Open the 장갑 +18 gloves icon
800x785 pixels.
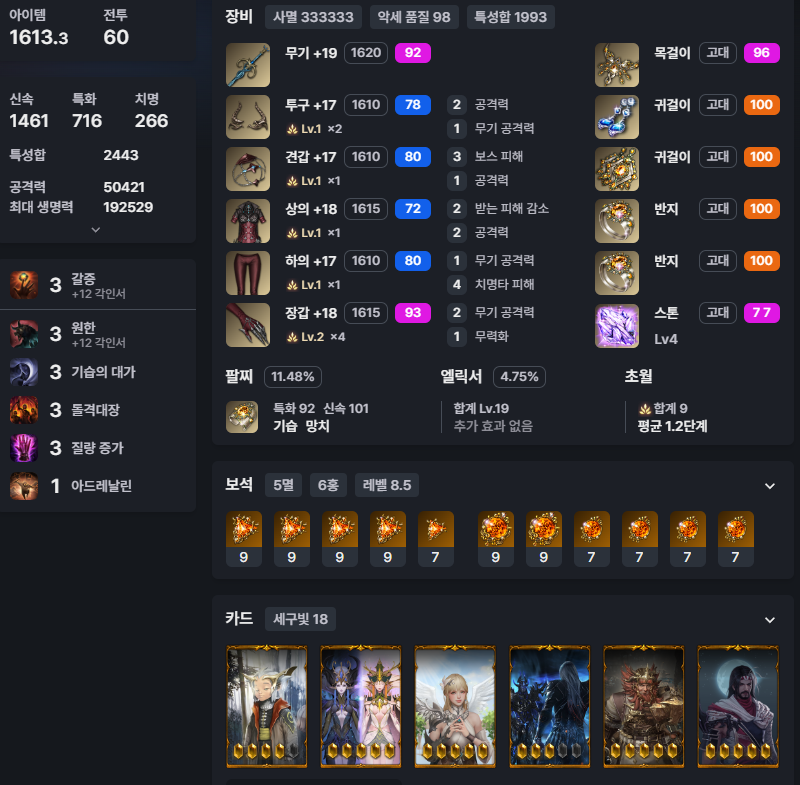(248, 325)
